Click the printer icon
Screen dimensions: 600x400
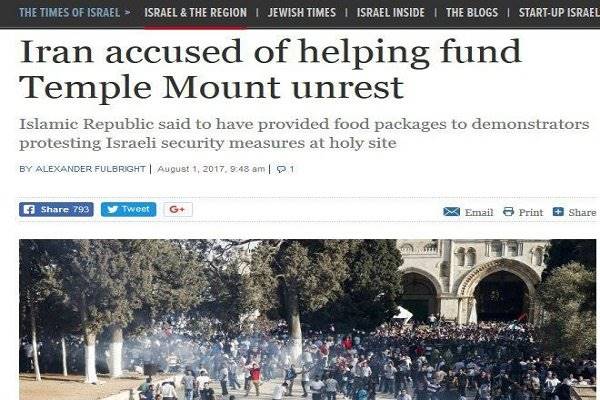click(508, 212)
